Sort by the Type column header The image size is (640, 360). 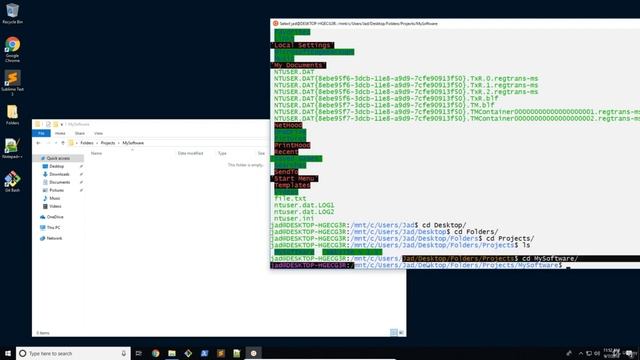222,153
